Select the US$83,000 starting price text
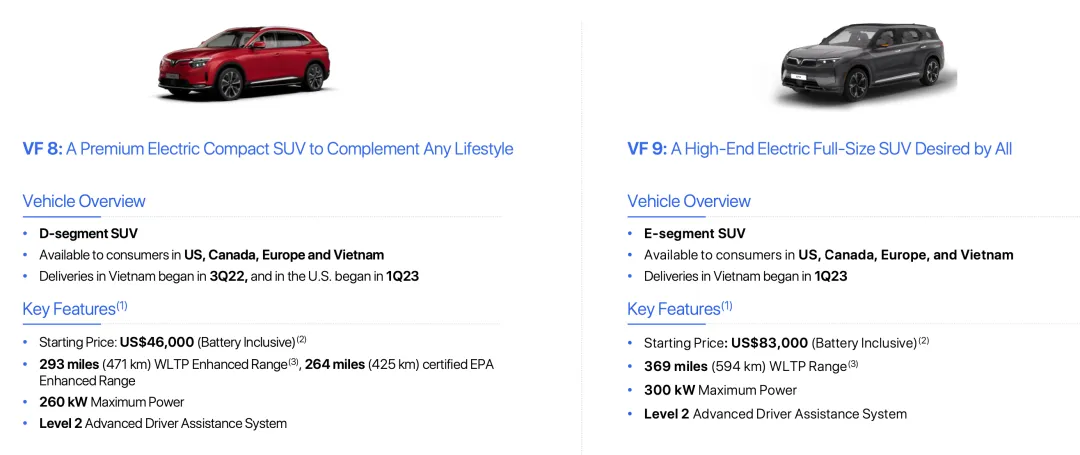Image resolution: width=1080 pixels, height=455 pixels. (769, 342)
